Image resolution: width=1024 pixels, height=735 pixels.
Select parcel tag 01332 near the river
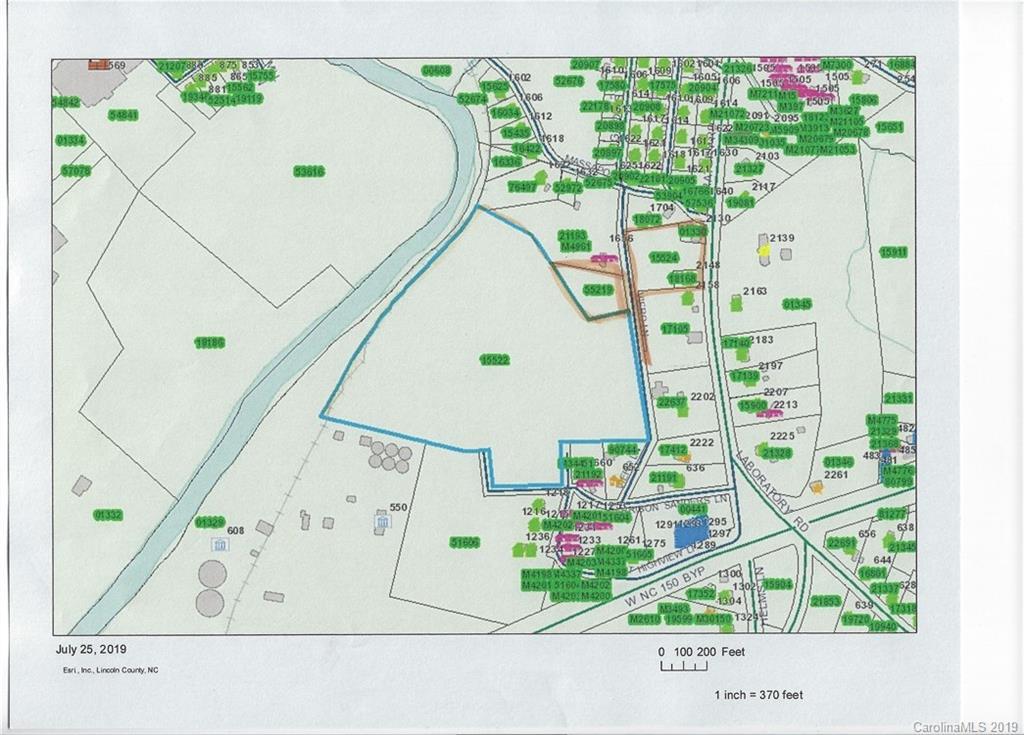coord(107,515)
